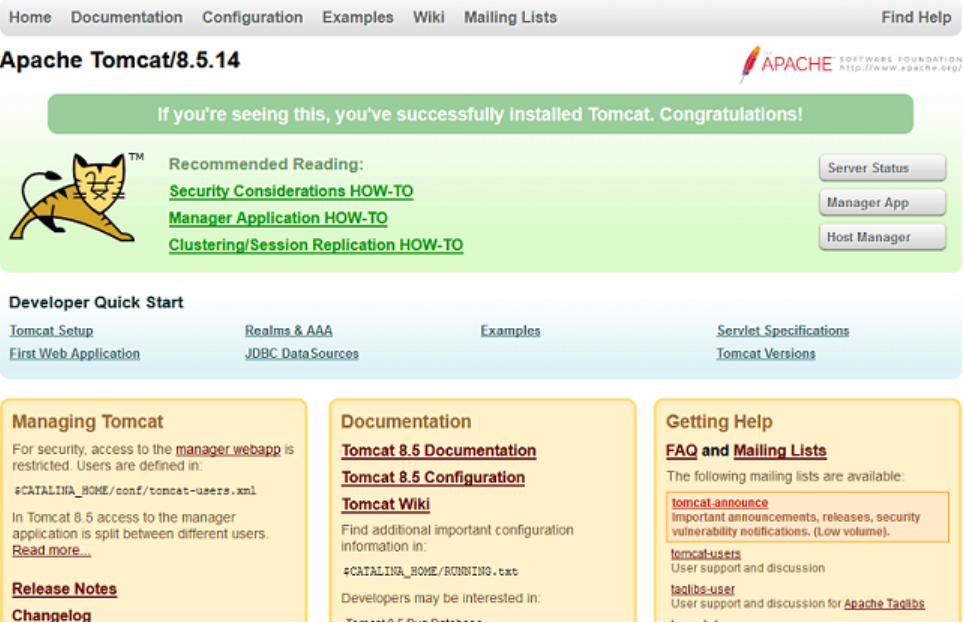Open the JDBC DataSources link
Image resolution: width=964 pixels, height=623 pixels.
301,354
